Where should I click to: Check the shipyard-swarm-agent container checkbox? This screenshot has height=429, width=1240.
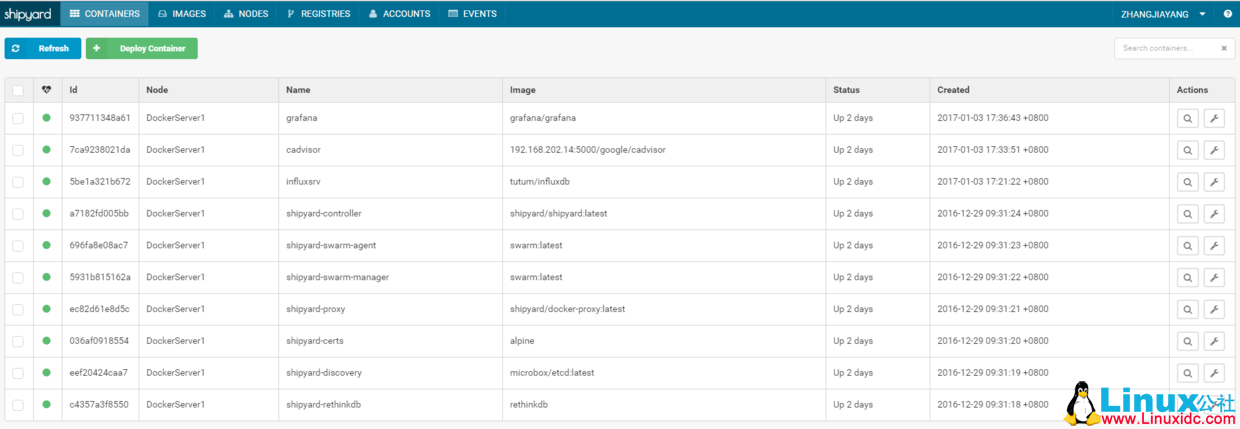18,246
